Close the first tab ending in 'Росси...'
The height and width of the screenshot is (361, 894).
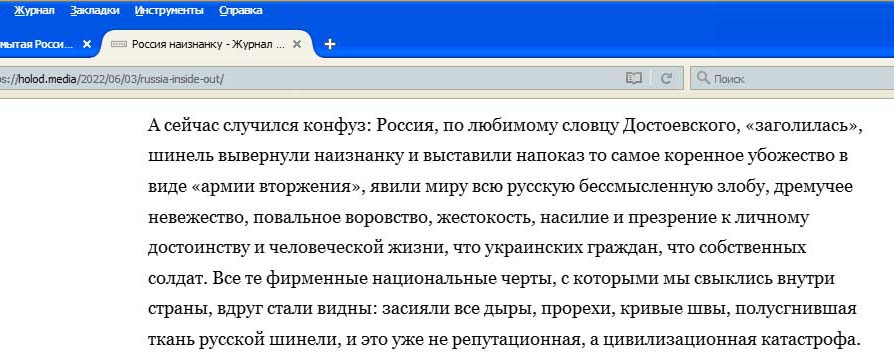[x=87, y=44]
